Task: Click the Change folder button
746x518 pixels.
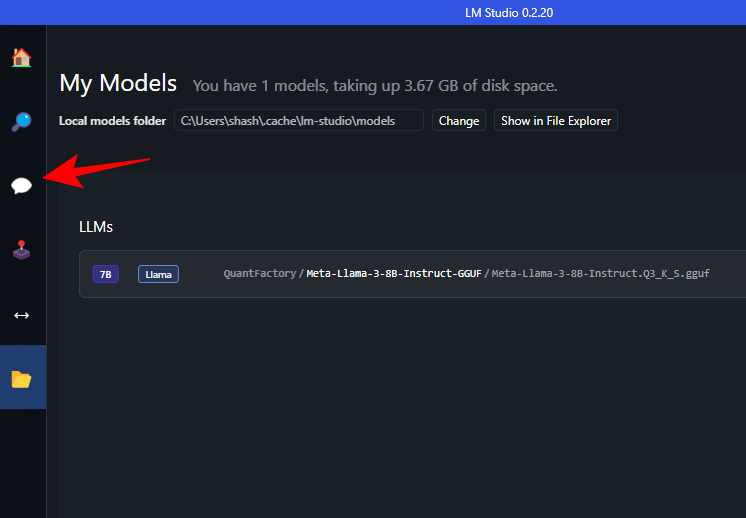Action: pos(459,121)
